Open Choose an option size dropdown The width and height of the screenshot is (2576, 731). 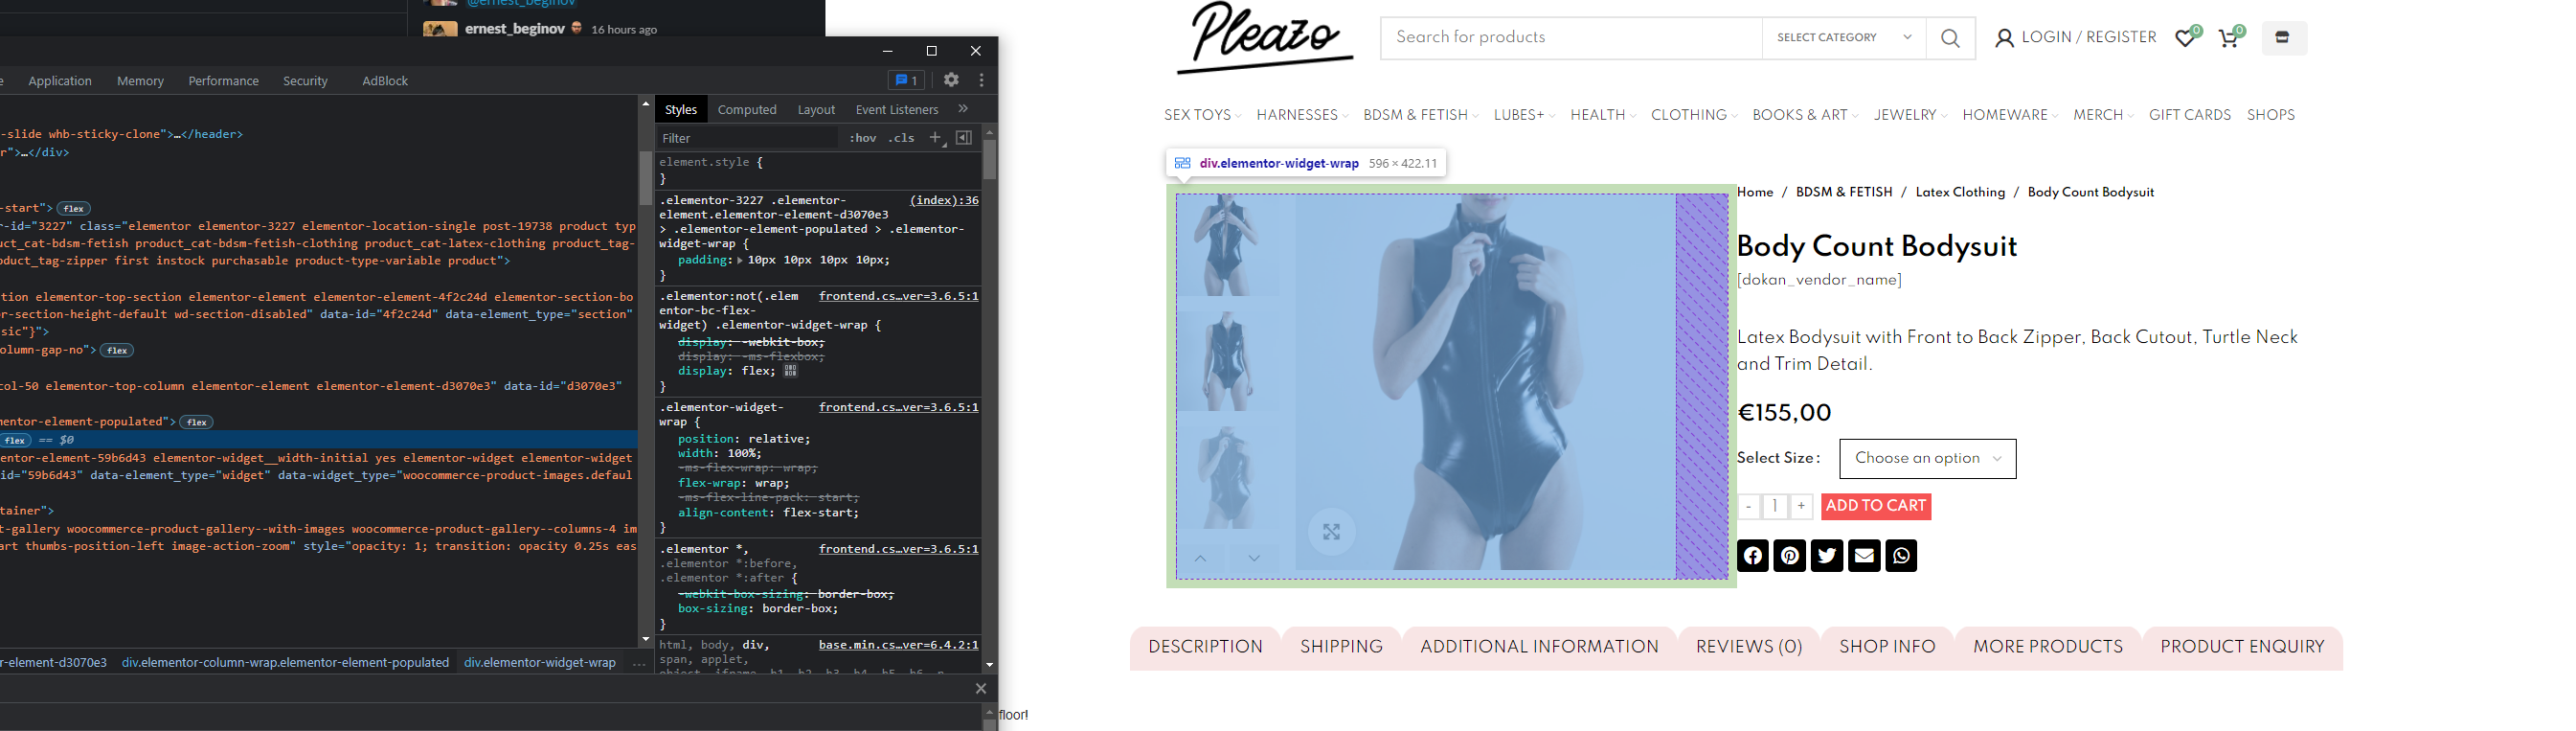(1928, 459)
